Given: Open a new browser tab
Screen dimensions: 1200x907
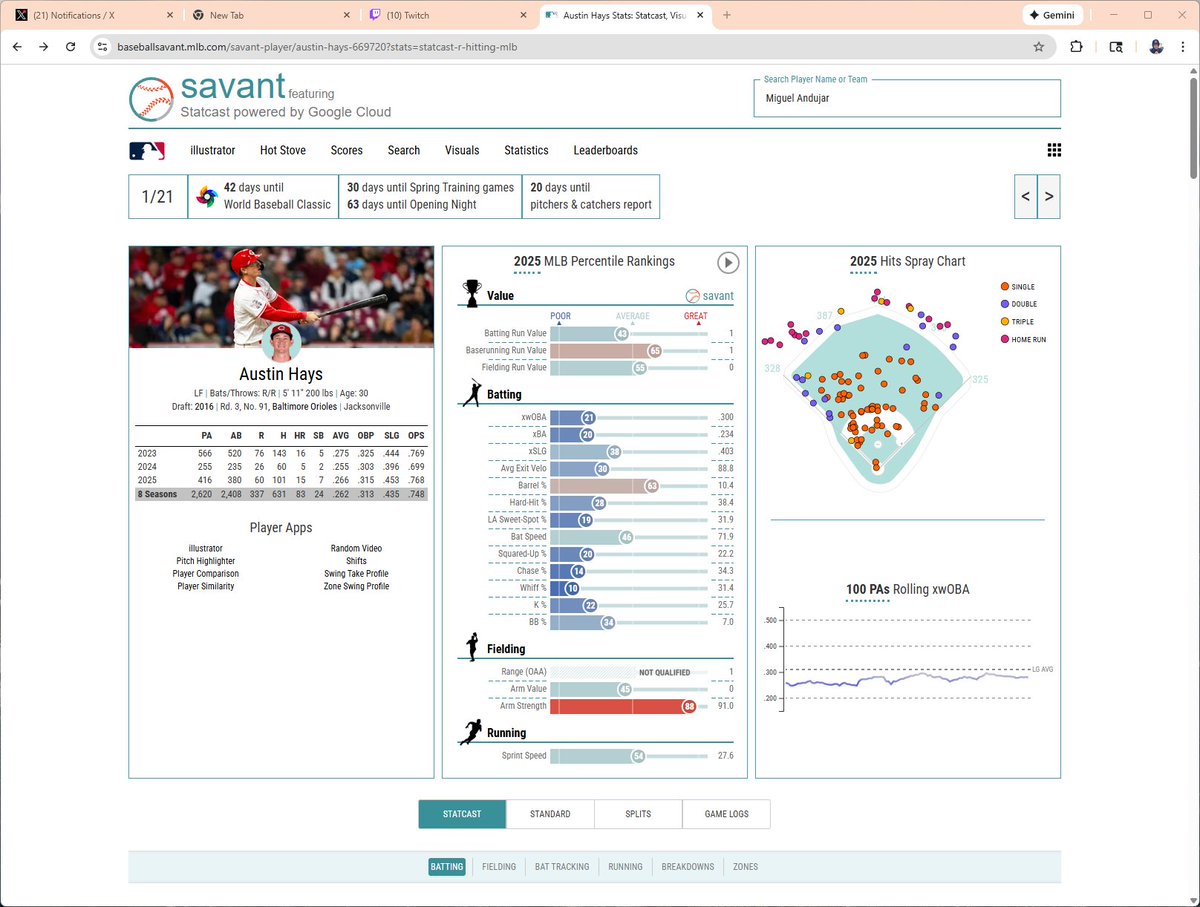Looking at the screenshot, I should [726, 15].
